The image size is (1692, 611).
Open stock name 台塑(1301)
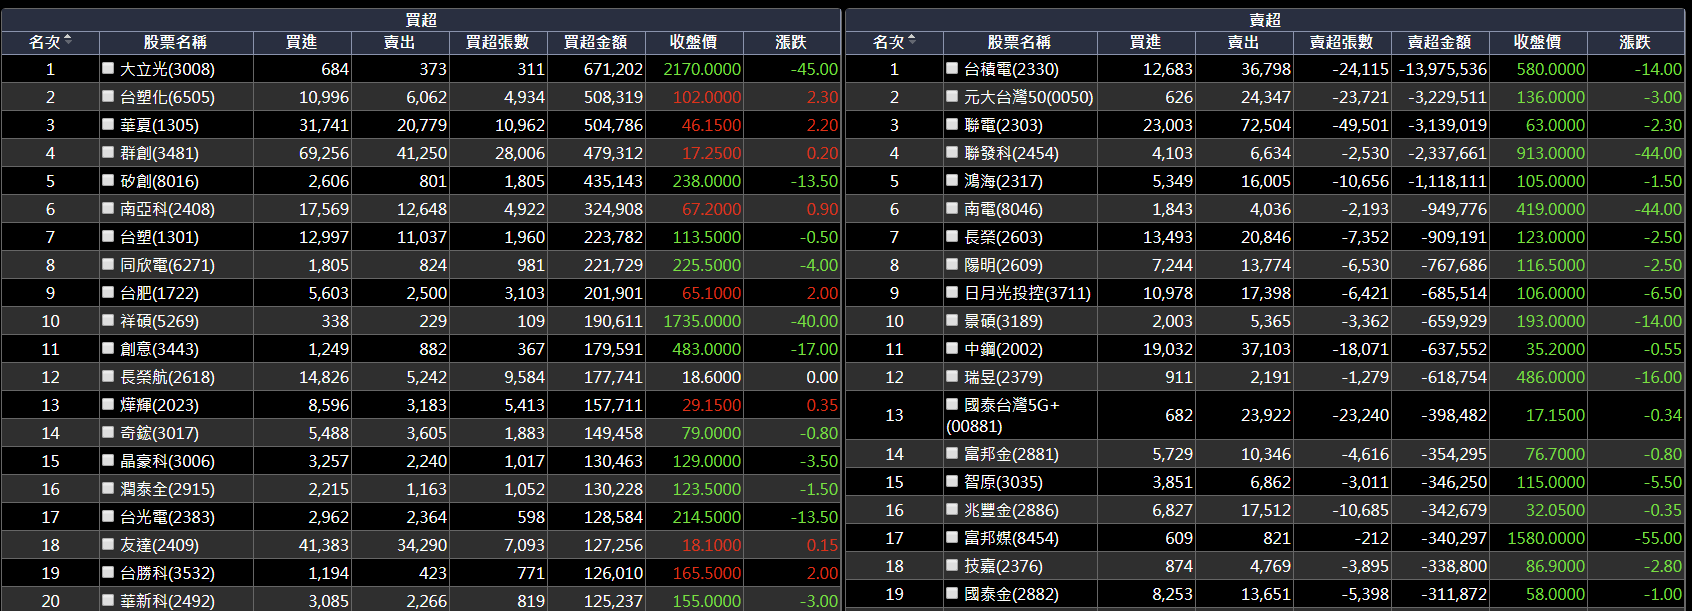pos(159,237)
